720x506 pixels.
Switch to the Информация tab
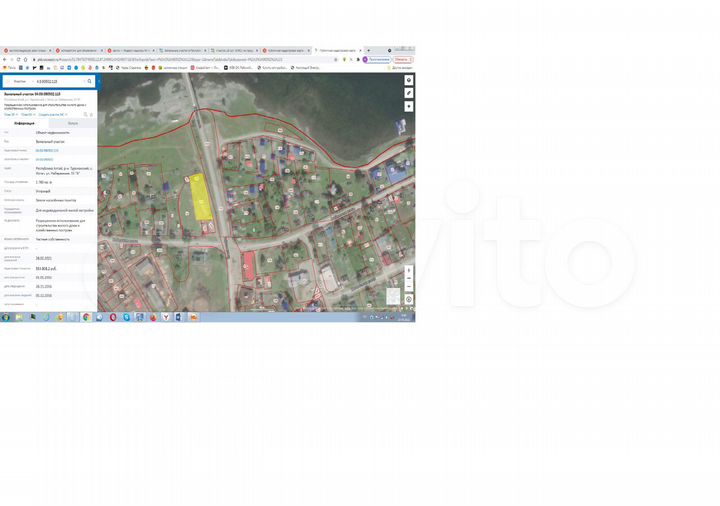coord(24,124)
